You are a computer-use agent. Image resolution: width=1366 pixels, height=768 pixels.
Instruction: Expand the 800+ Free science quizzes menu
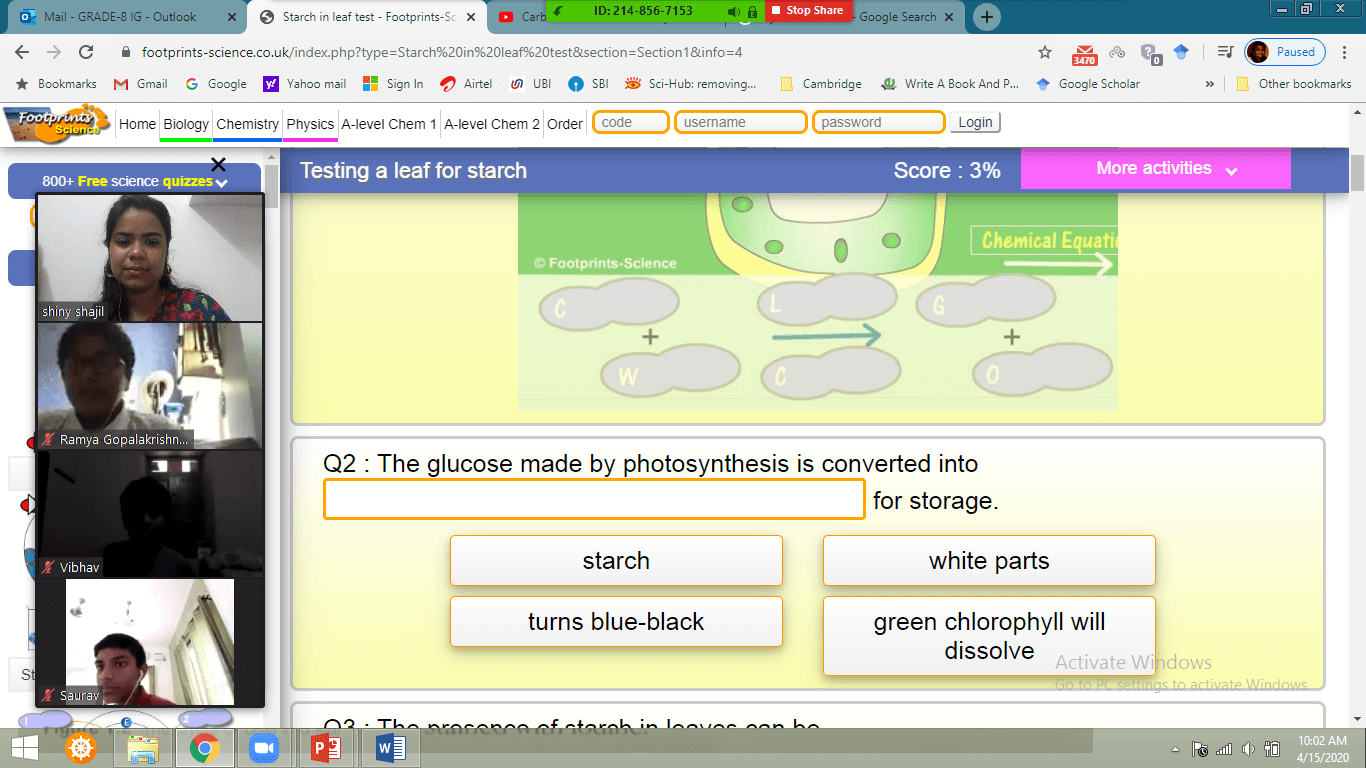point(134,181)
